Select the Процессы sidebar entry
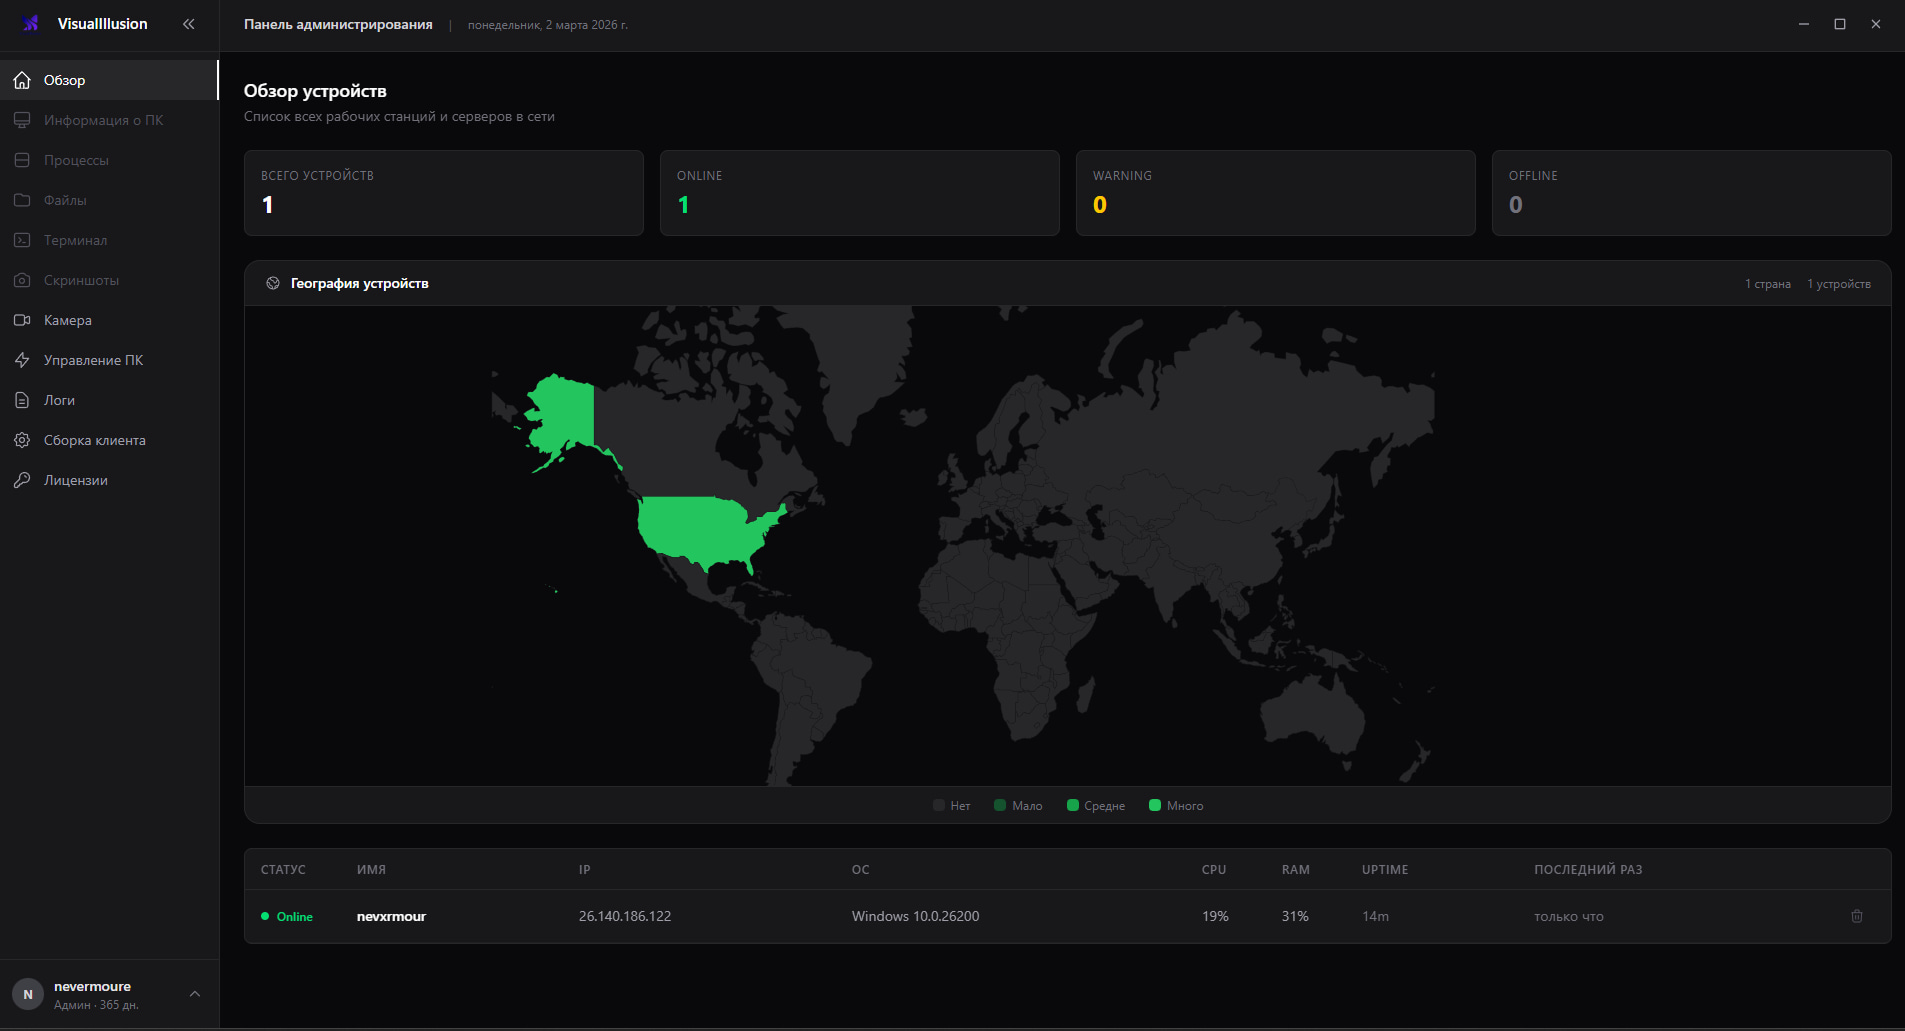This screenshot has height=1031, width=1905. tap(76, 160)
